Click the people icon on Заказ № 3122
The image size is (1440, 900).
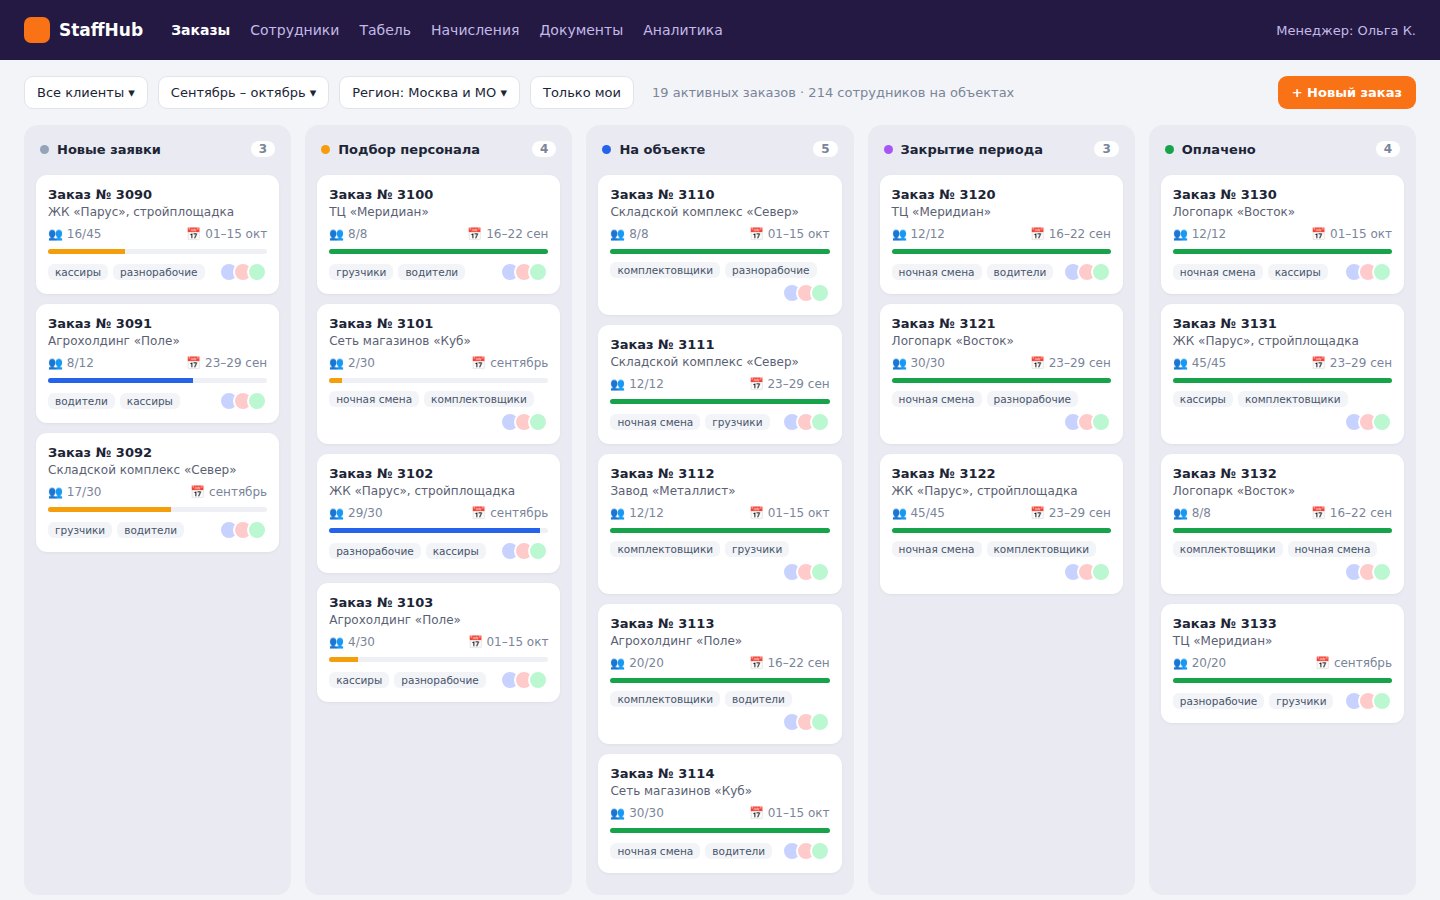tap(899, 513)
